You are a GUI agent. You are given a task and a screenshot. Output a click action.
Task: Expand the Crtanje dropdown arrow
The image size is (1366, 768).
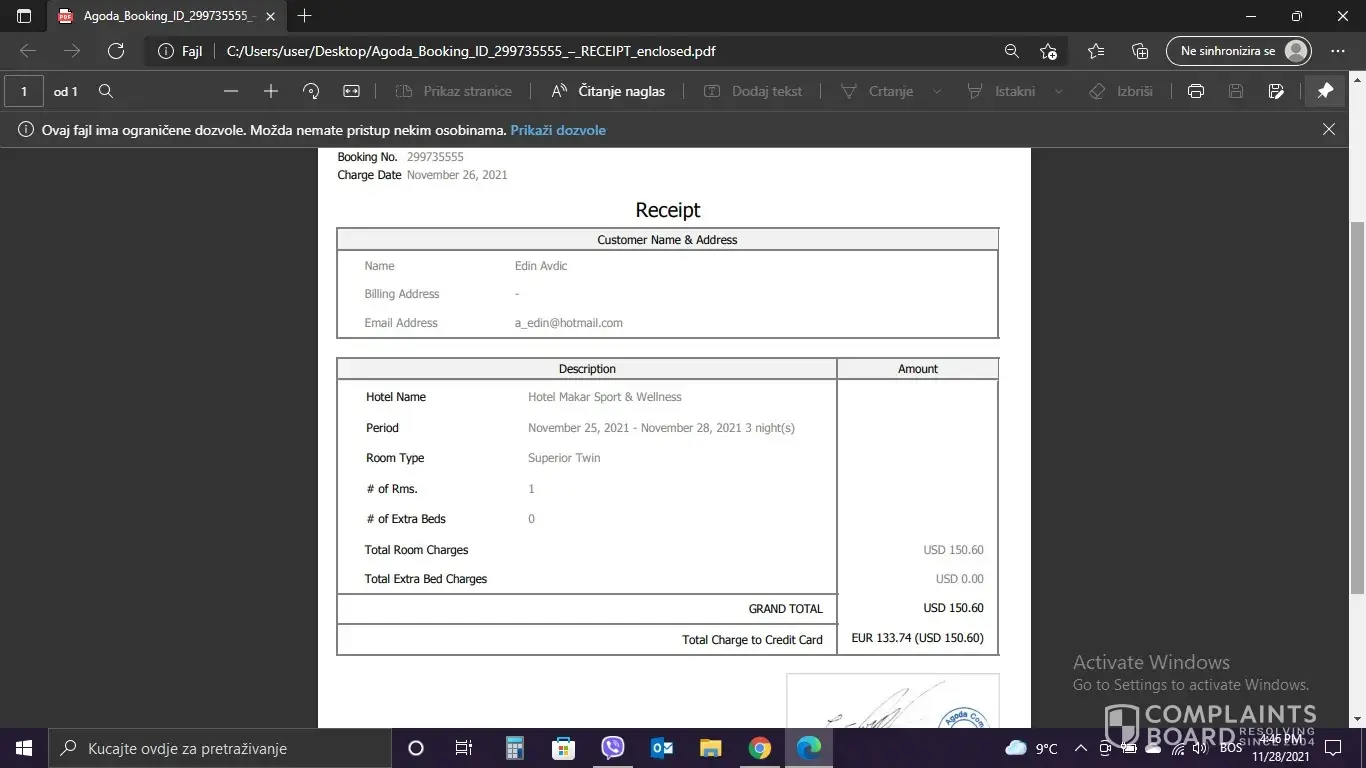[937, 91]
